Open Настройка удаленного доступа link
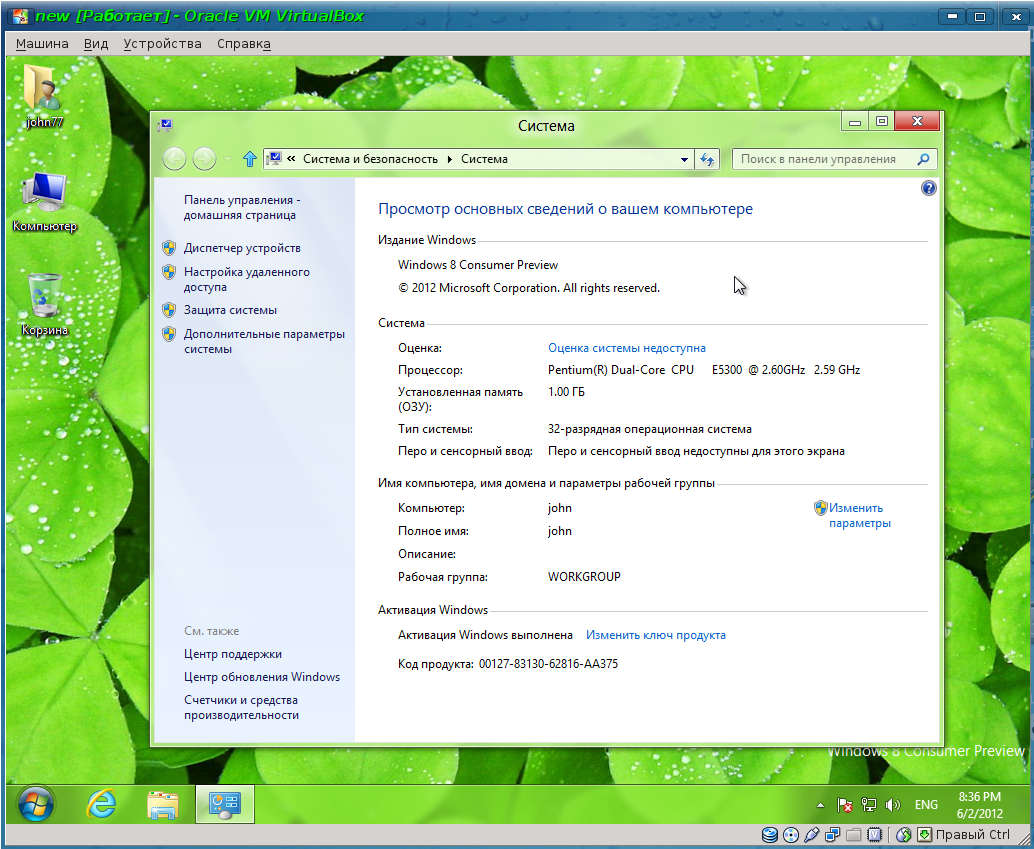 (247, 280)
